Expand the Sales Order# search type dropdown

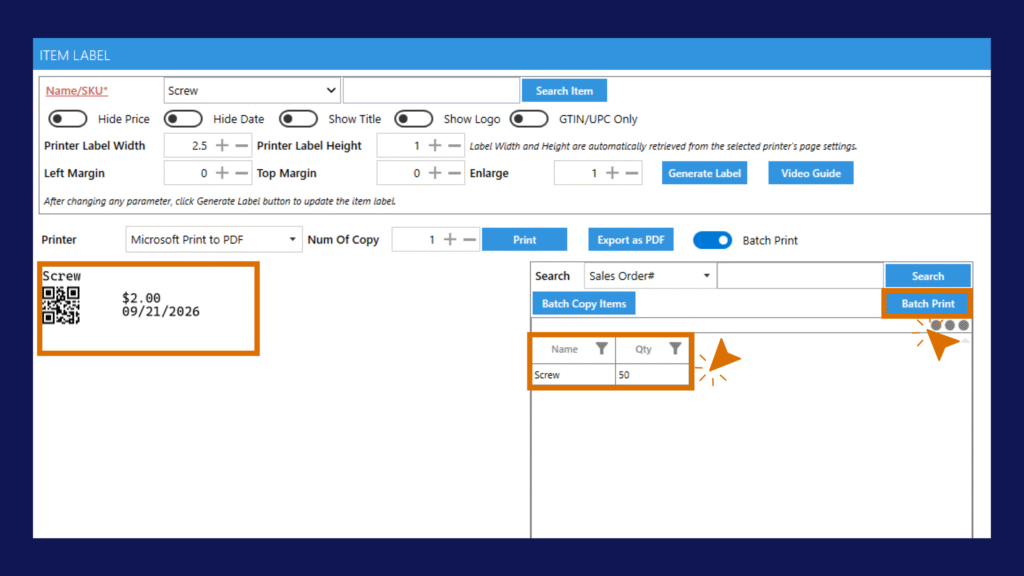(x=650, y=276)
